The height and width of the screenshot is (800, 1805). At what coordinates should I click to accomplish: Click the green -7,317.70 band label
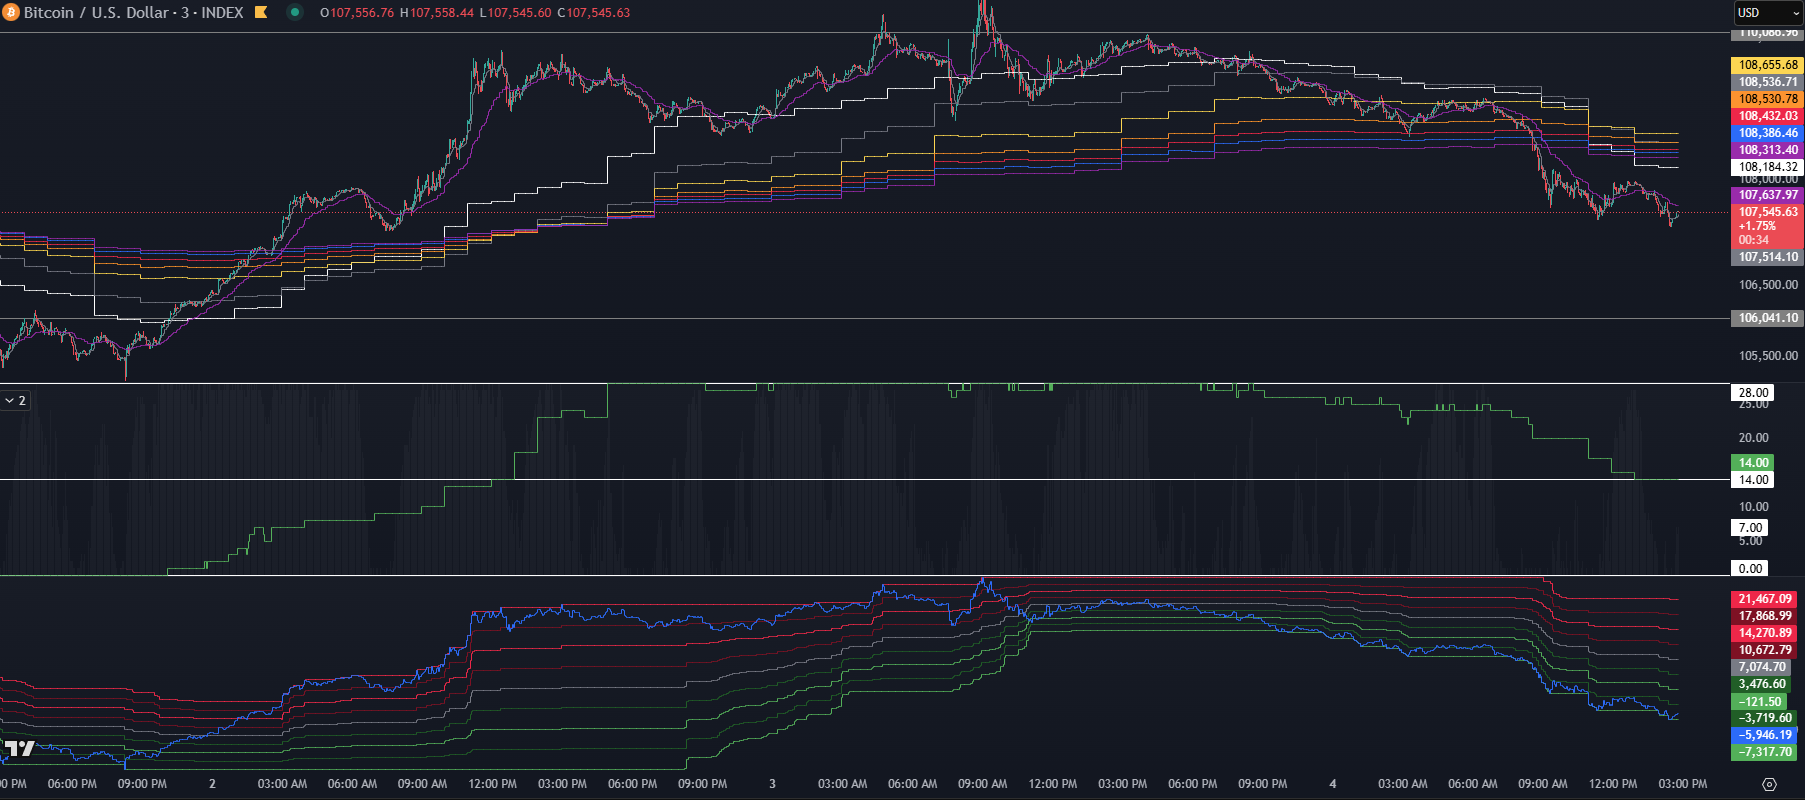click(x=1765, y=752)
